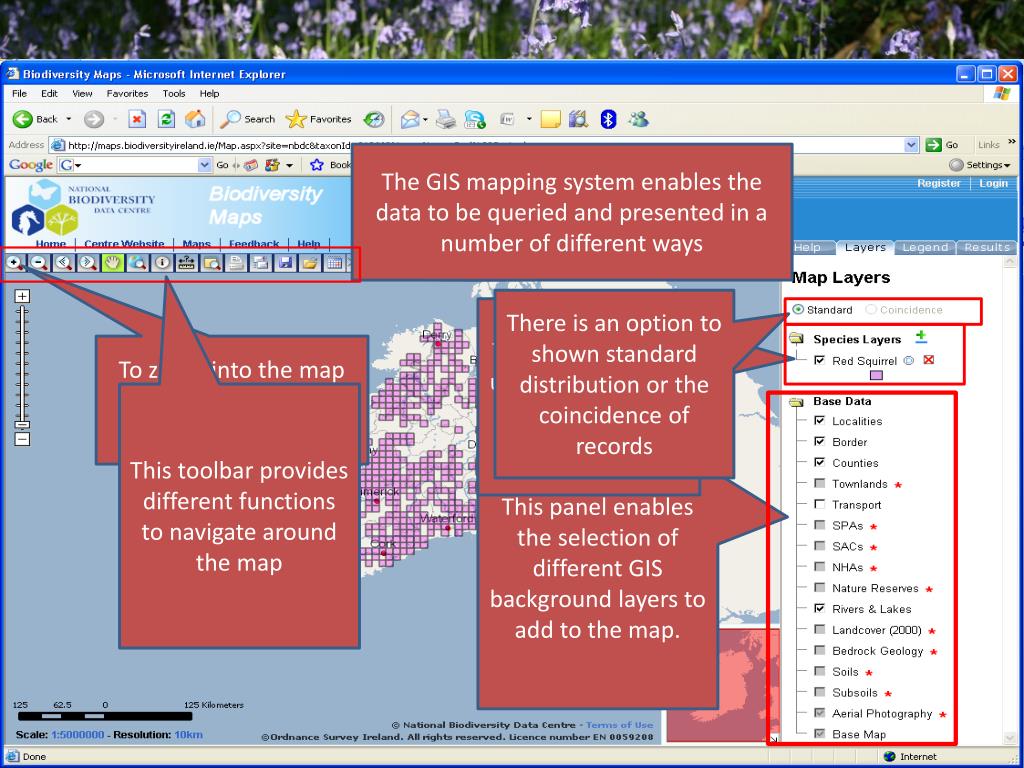Image resolution: width=1024 pixels, height=768 pixels.
Task: Click the zoom slider minus button
Action: tap(22, 439)
